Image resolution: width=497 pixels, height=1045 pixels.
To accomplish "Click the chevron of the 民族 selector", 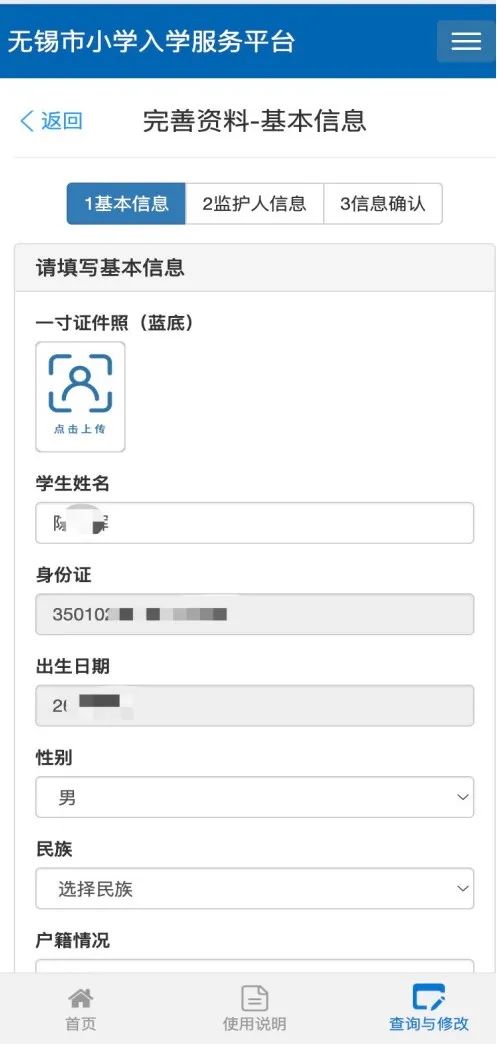I will point(462,888).
